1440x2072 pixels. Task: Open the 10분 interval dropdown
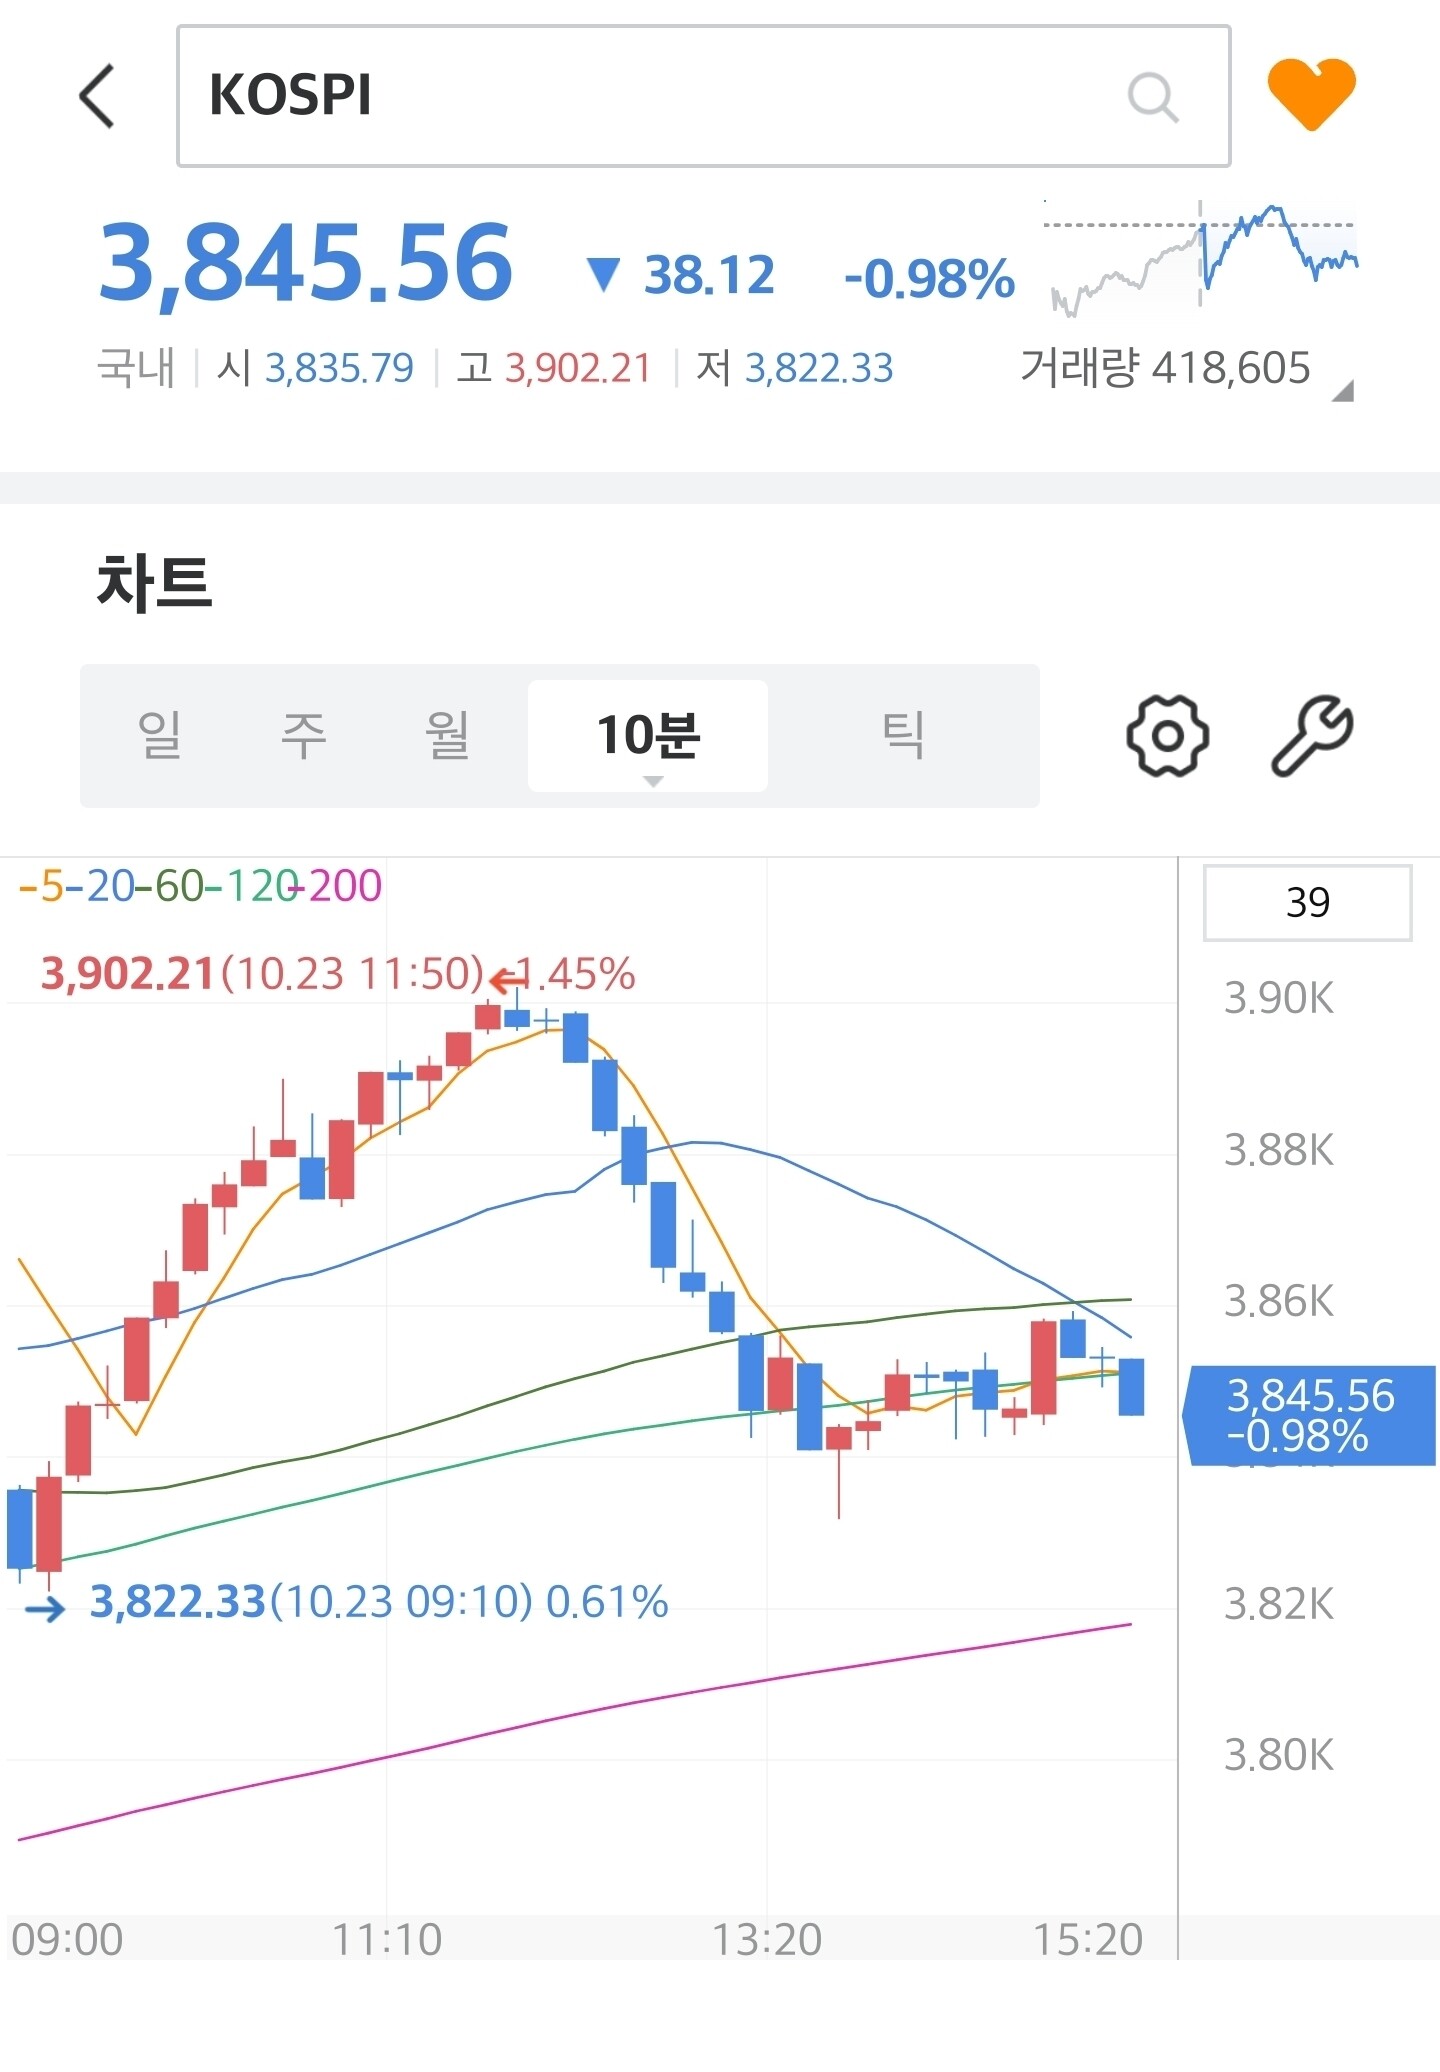coord(648,736)
